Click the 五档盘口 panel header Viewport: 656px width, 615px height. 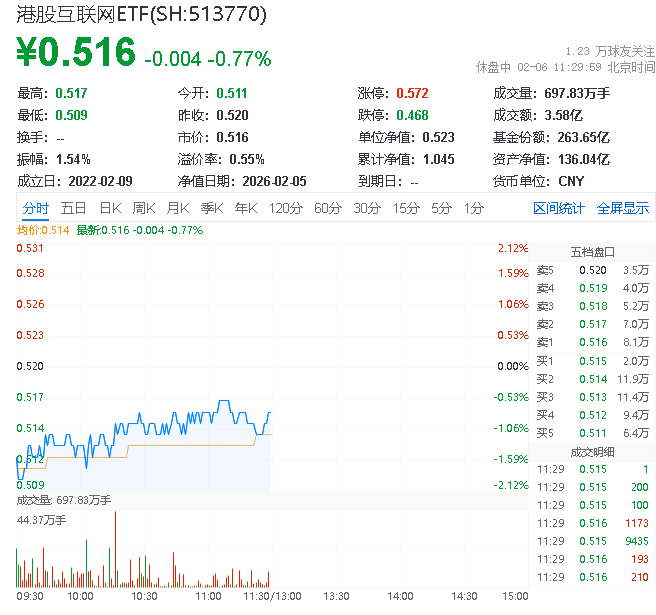[592, 251]
